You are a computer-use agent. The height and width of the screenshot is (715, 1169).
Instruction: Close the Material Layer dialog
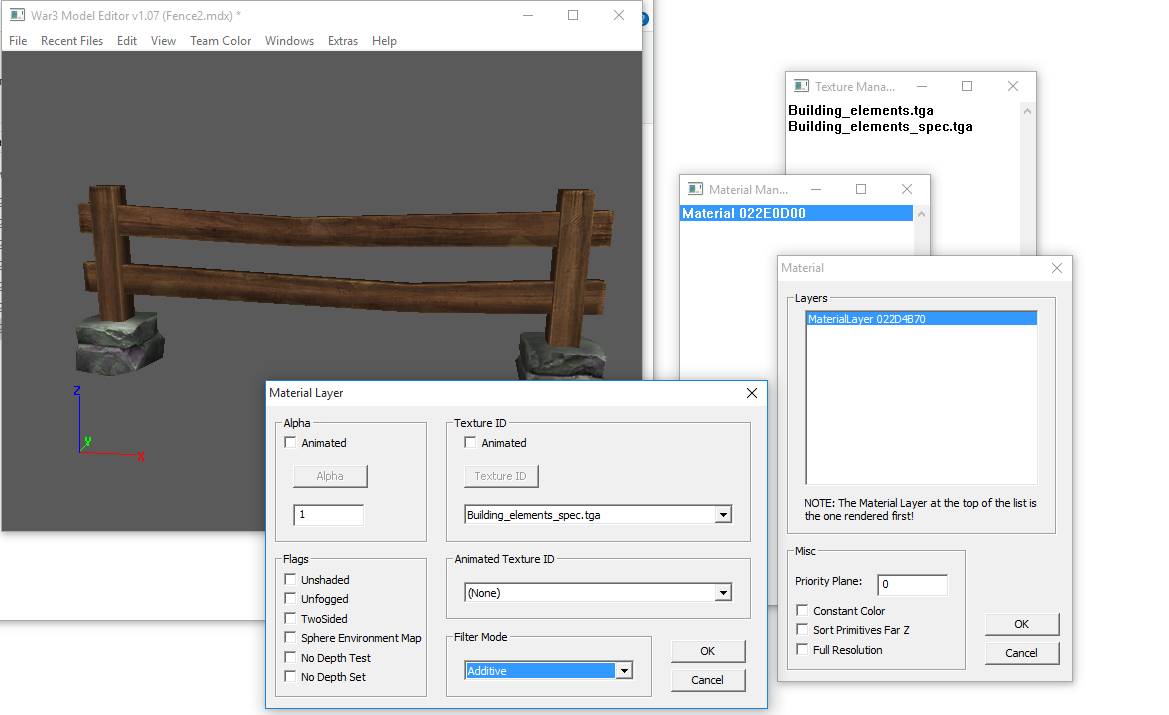[752, 393]
